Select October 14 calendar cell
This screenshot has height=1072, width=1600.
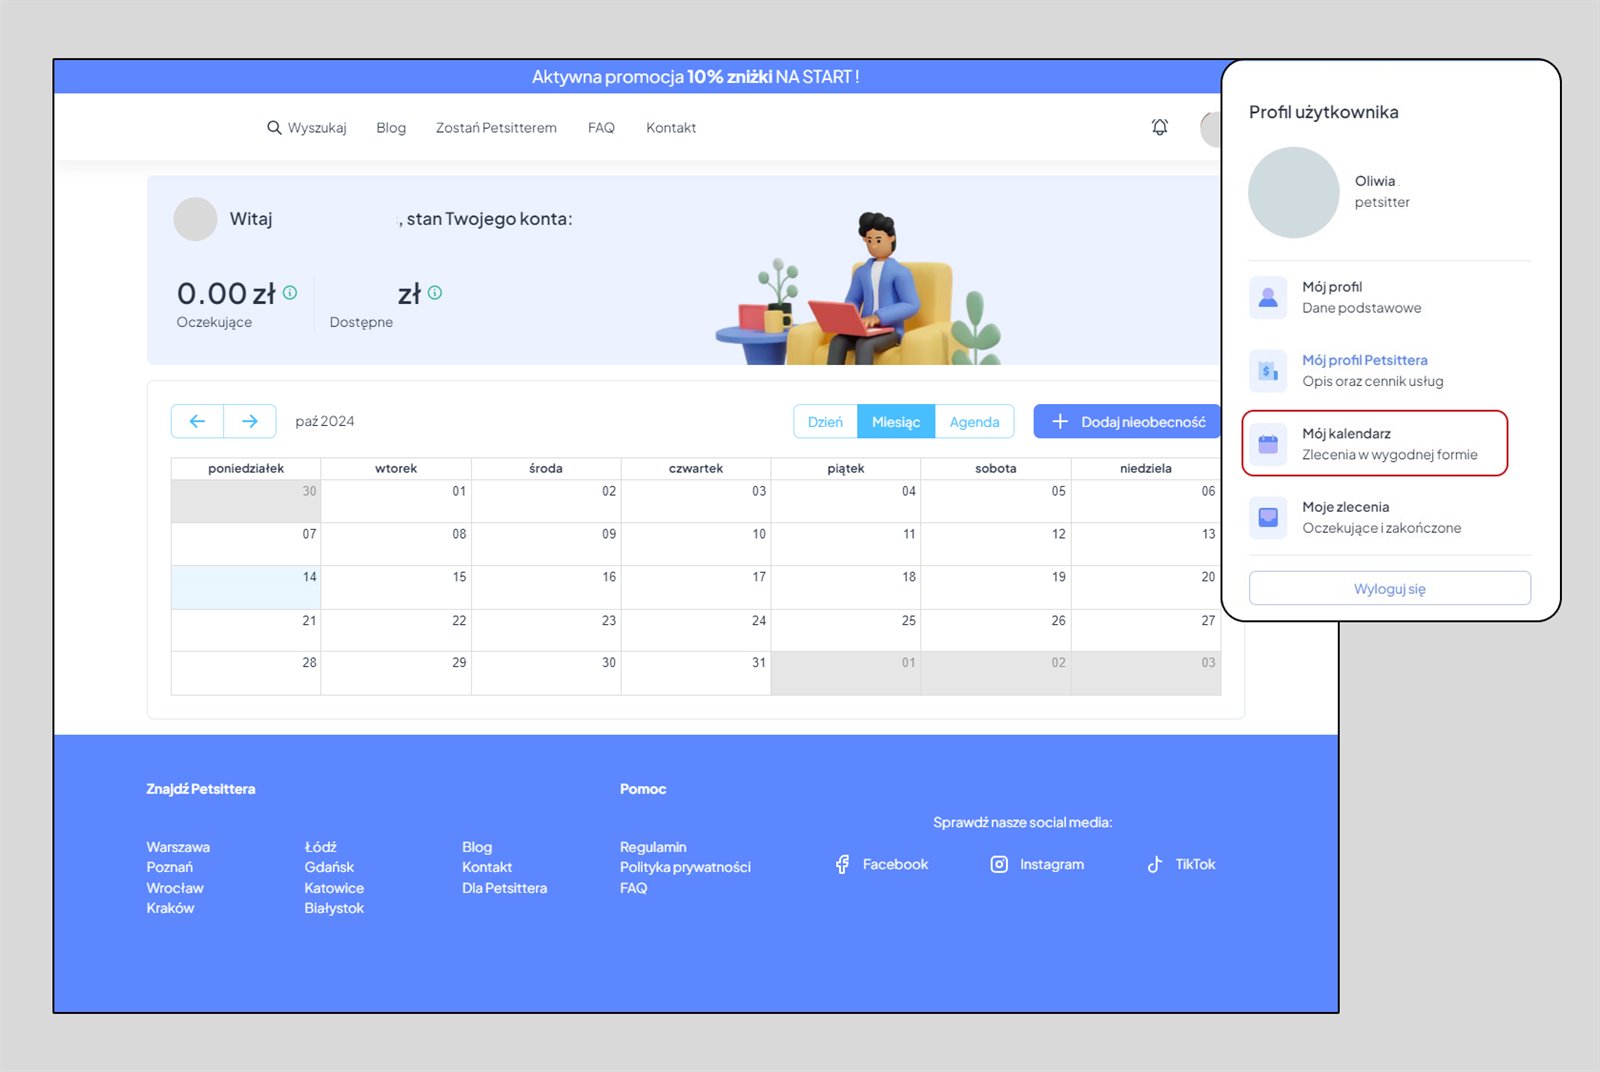coord(246,588)
